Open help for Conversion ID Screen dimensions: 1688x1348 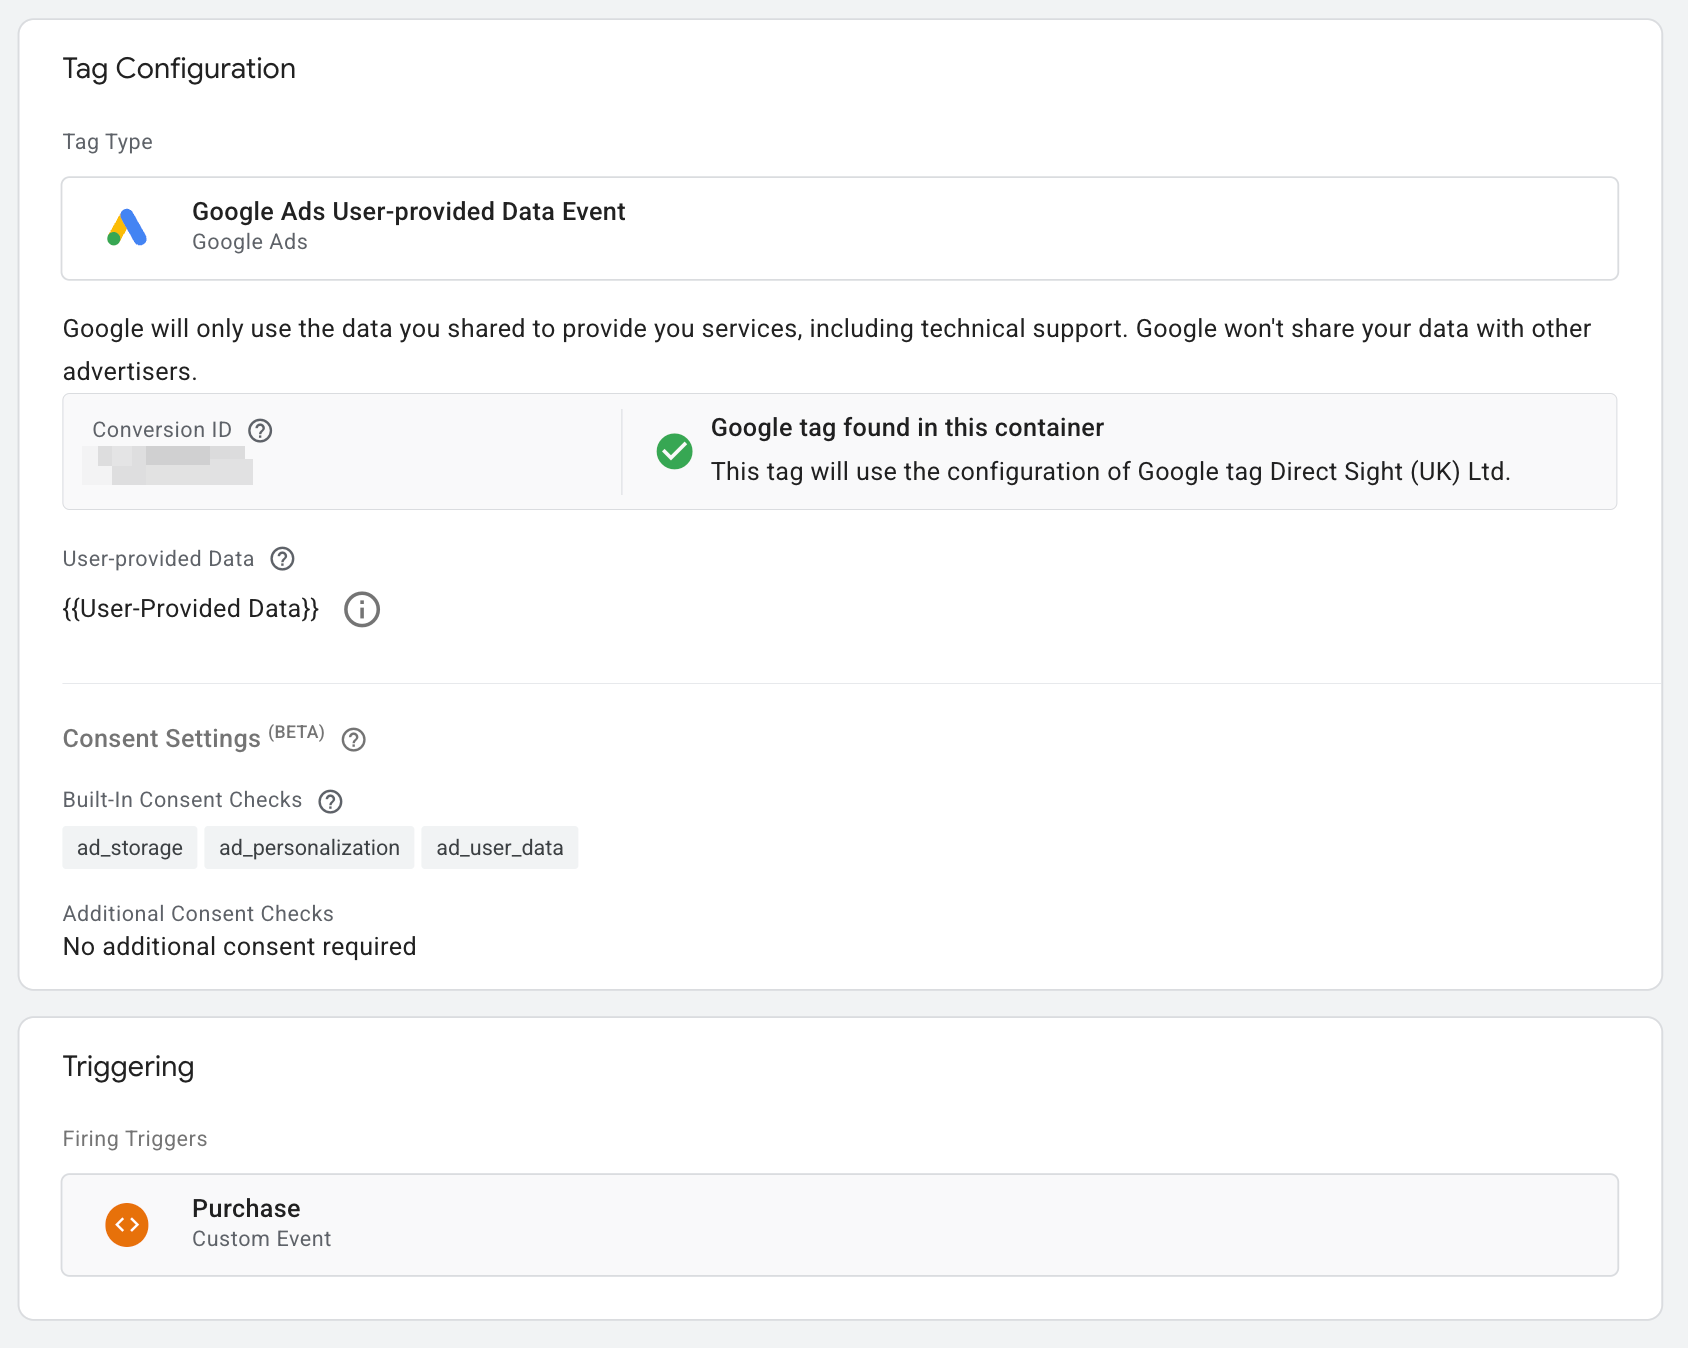tap(260, 430)
